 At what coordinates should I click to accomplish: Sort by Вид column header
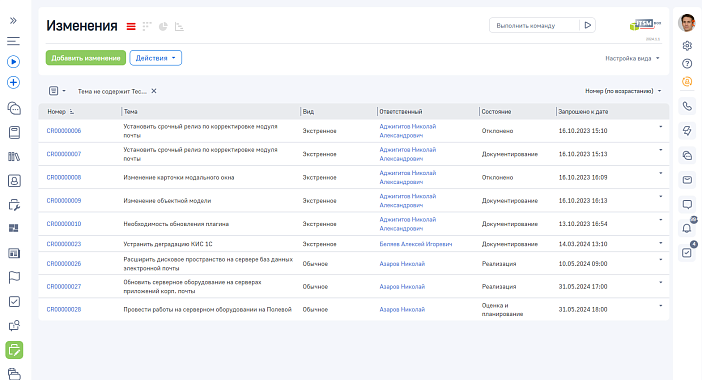point(308,111)
